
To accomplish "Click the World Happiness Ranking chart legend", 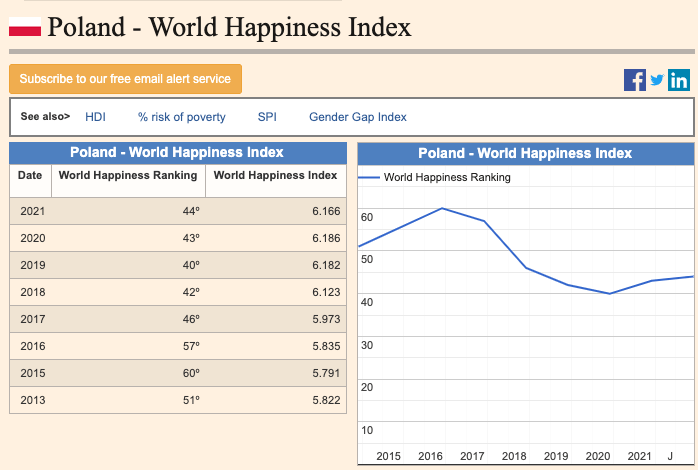I will pos(435,177).
